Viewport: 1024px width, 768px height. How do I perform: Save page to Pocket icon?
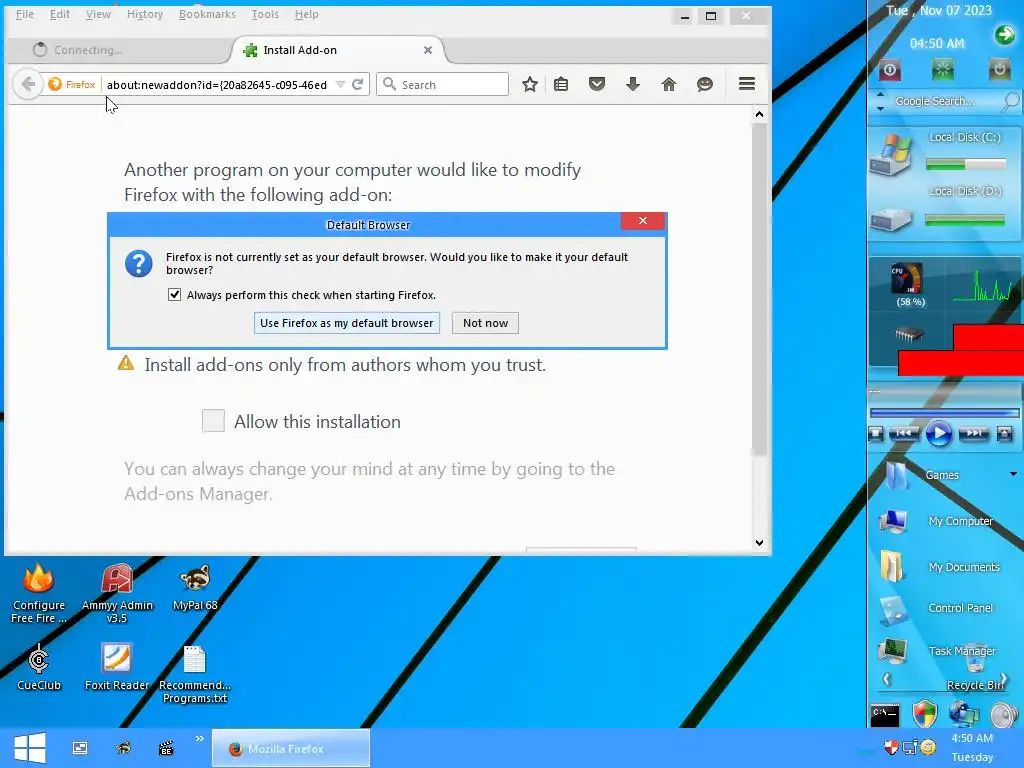pyautogui.click(x=597, y=84)
